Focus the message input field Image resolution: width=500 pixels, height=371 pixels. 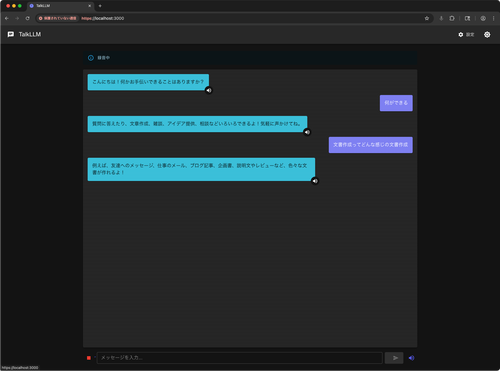click(239, 358)
